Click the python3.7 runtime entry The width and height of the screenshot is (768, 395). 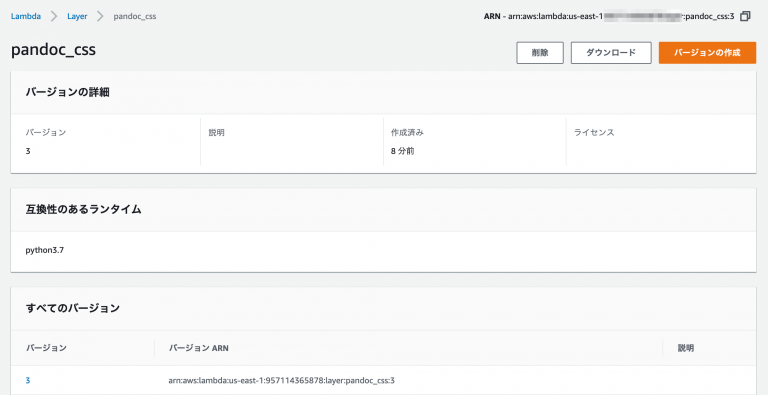tap(45, 250)
